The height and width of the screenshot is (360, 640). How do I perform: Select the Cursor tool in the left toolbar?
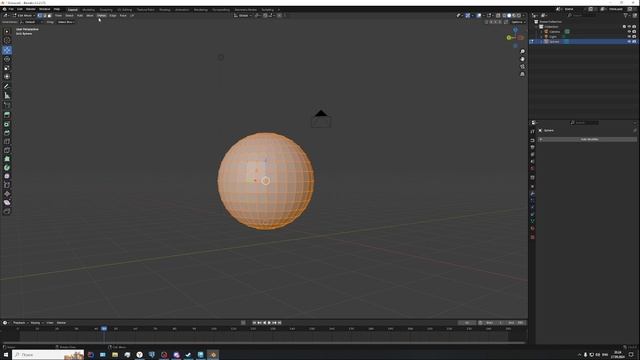(7, 40)
